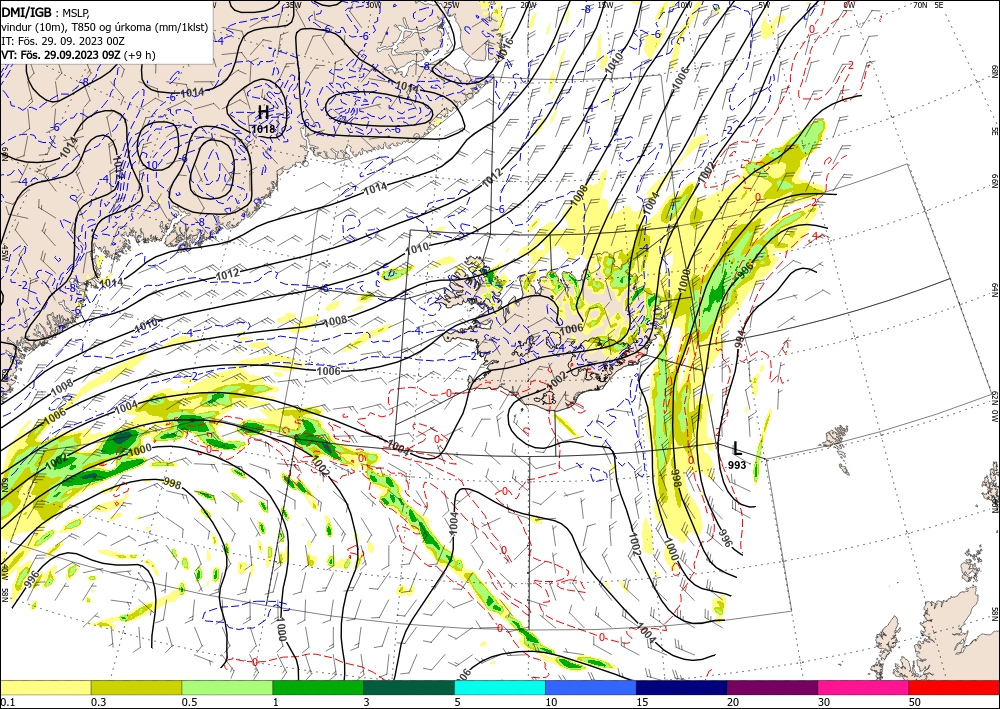
Task: Click the 'vindur (10m), T850 og úrkoma' line
Action: (104, 27)
